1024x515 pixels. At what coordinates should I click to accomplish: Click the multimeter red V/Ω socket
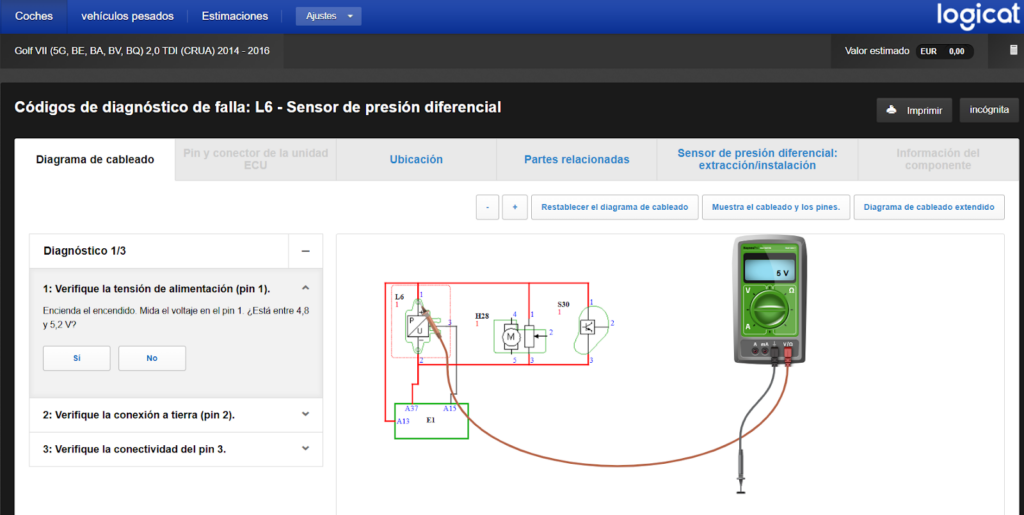coord(788,352)
